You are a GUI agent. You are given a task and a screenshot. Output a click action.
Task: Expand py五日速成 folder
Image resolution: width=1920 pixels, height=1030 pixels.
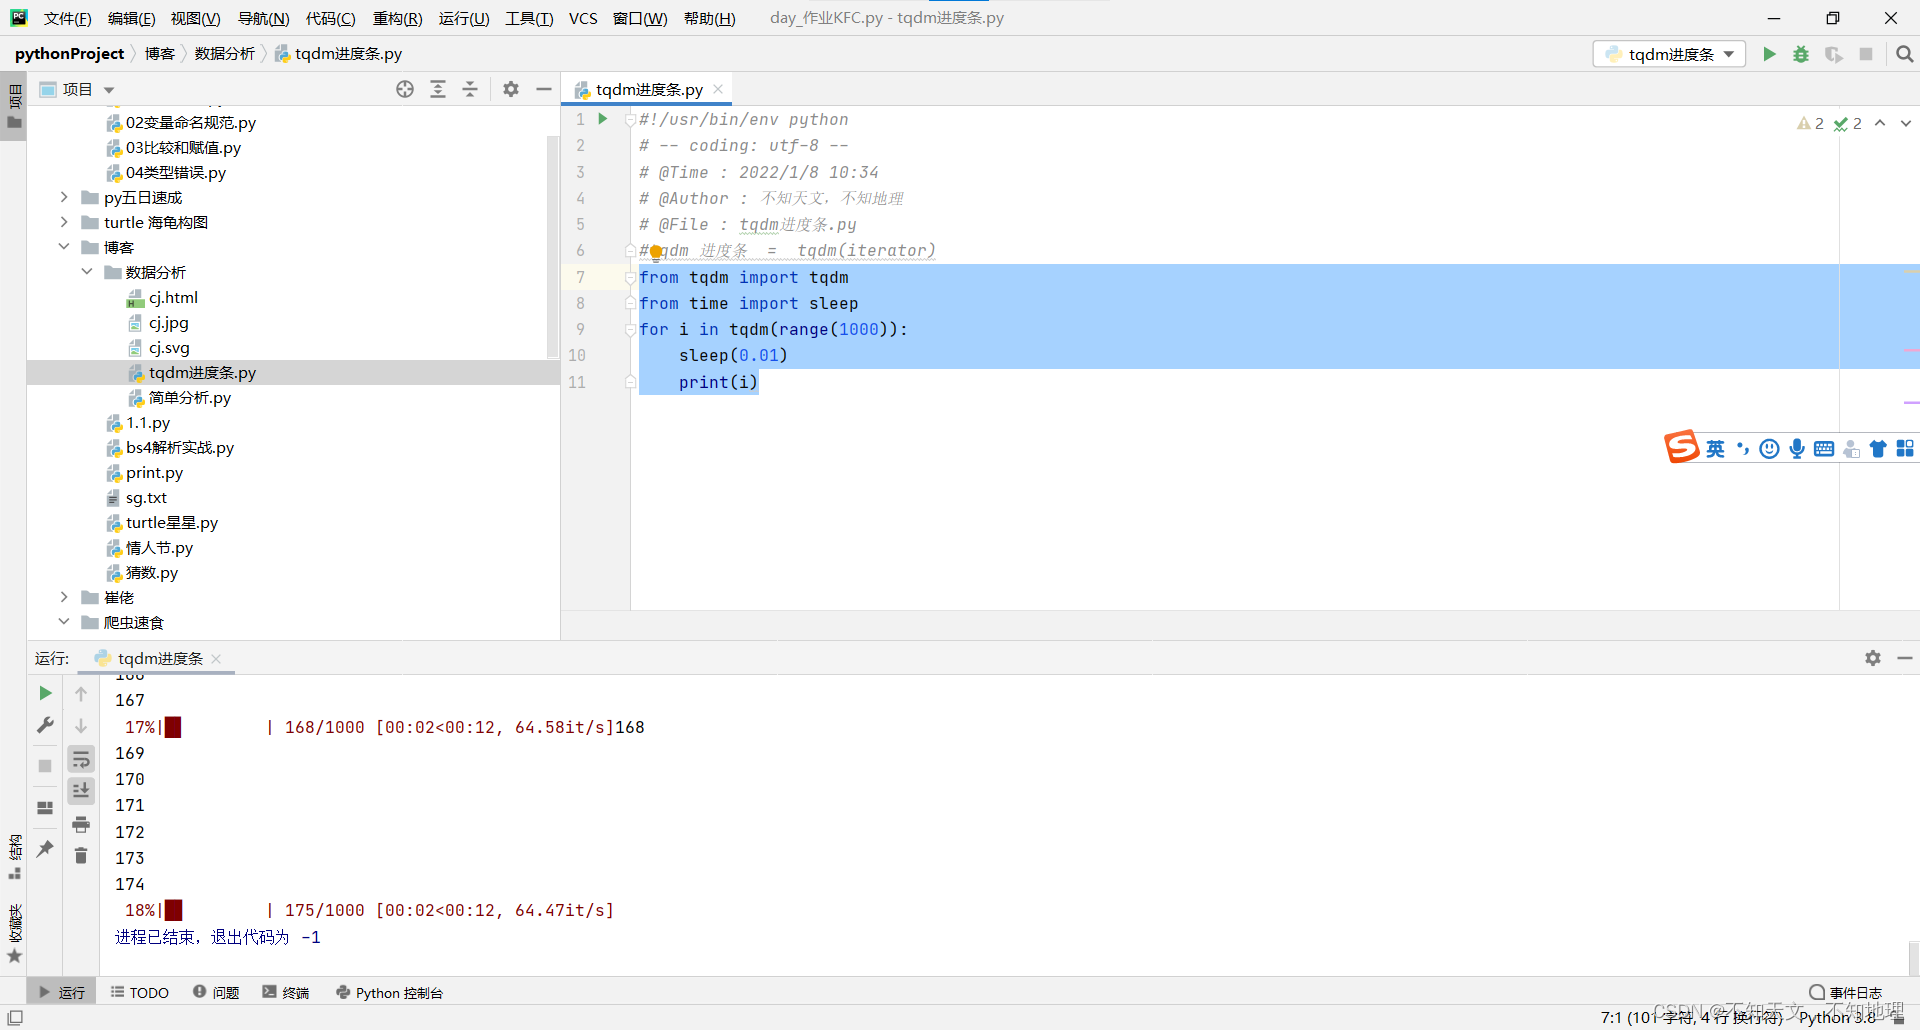[x=64, y=197]
